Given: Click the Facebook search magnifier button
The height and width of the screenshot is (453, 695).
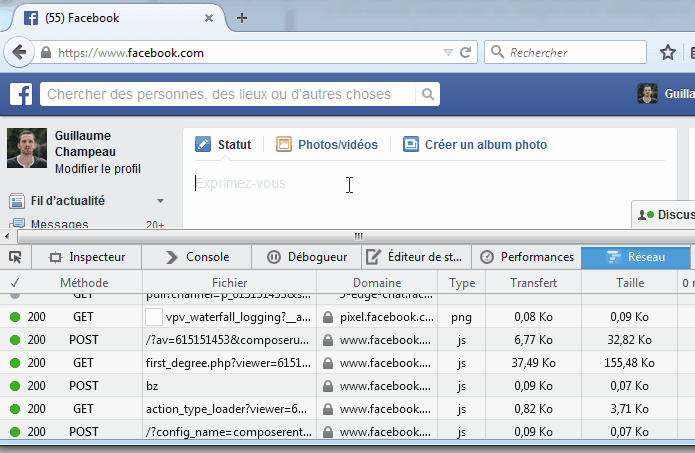Looking at the screenshot, I should click(428, 94).
